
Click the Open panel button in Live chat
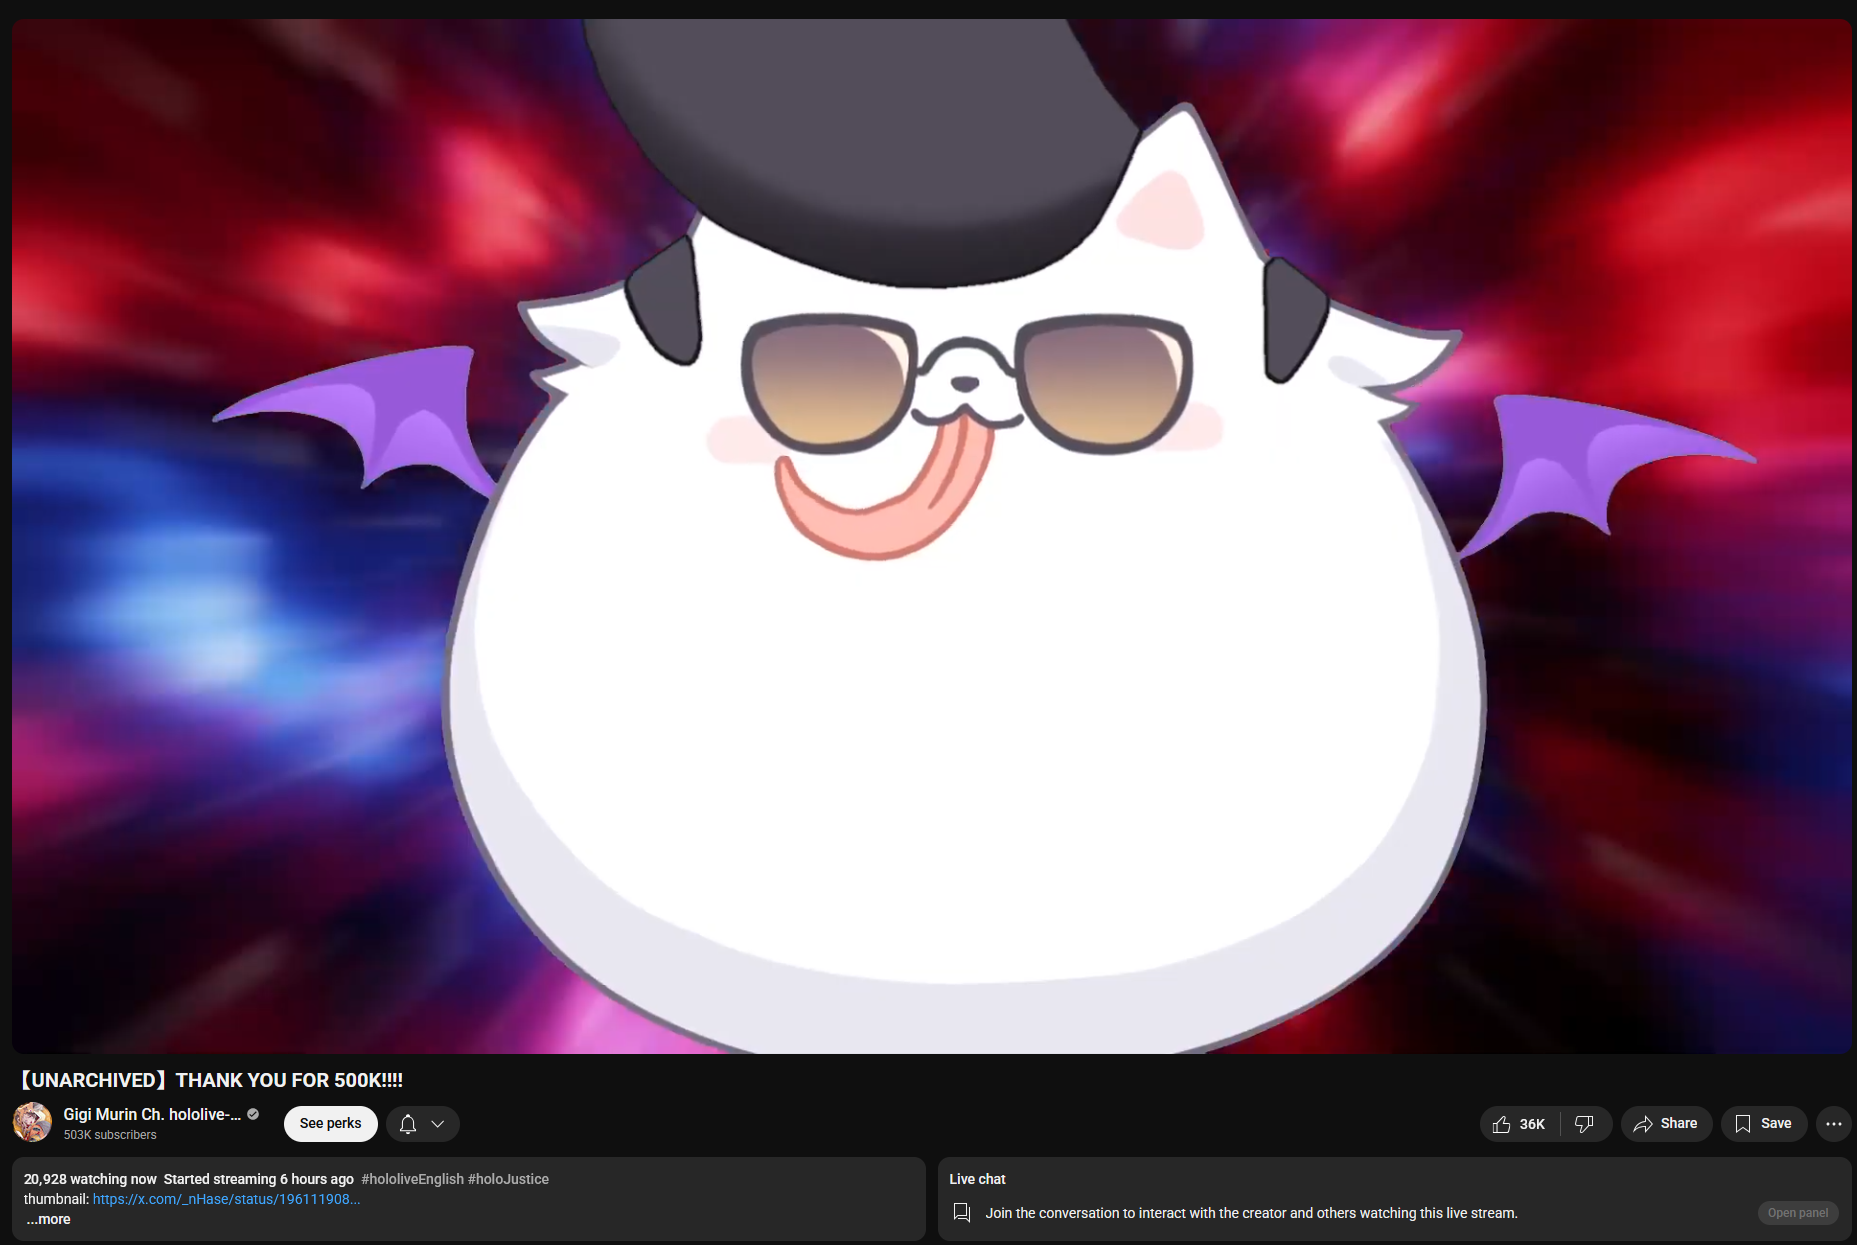click(1797, 1213)
